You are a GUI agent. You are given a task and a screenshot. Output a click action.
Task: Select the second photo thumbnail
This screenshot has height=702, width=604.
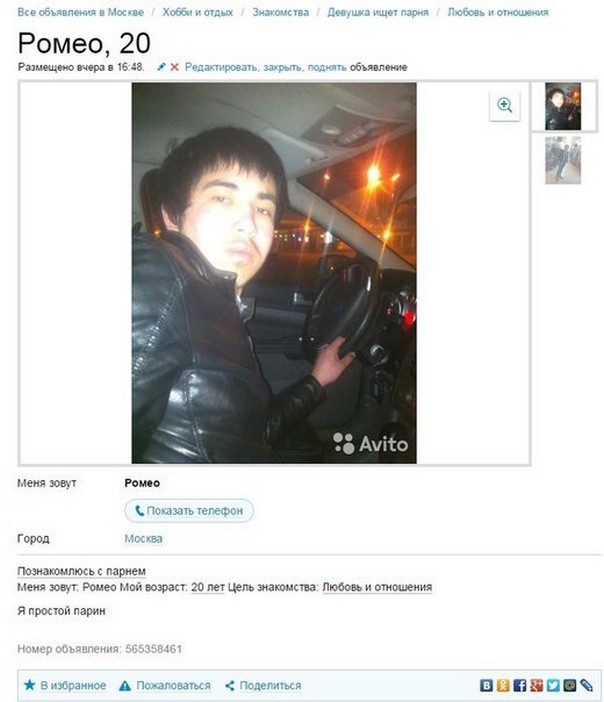pos(563,161)
